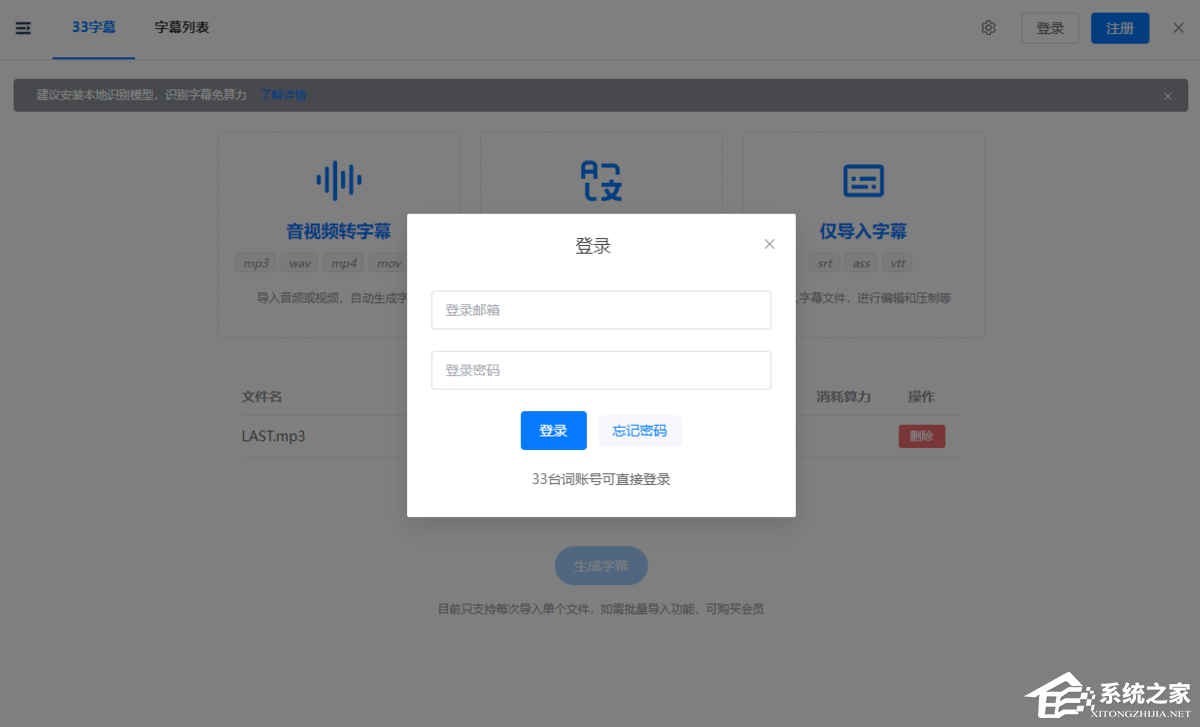Screen dimensions: 1200x727
Task: Click the 消耗算力 column header
Action: (844, 396)
